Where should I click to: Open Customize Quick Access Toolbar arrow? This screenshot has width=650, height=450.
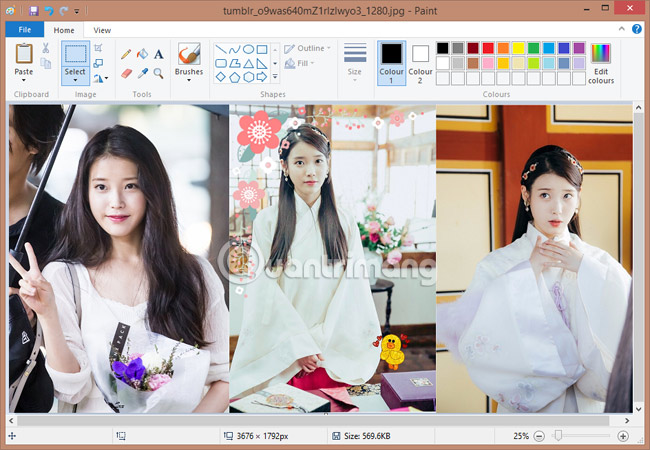(x=77, y=12)
